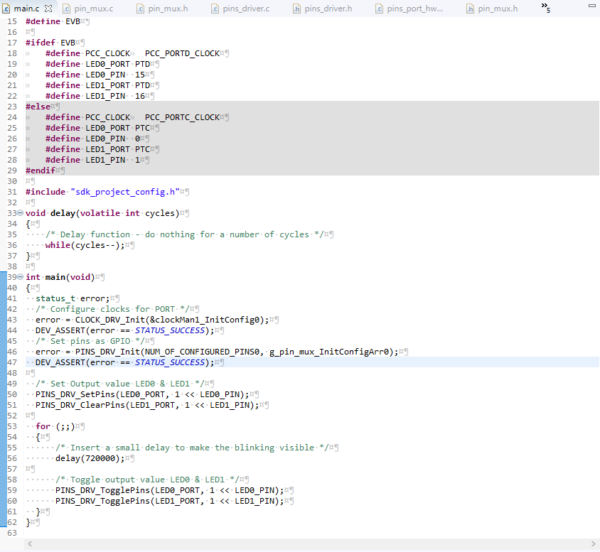Click the main.c file icon in tab
The image size is (600, 552).
pos(7,8)
